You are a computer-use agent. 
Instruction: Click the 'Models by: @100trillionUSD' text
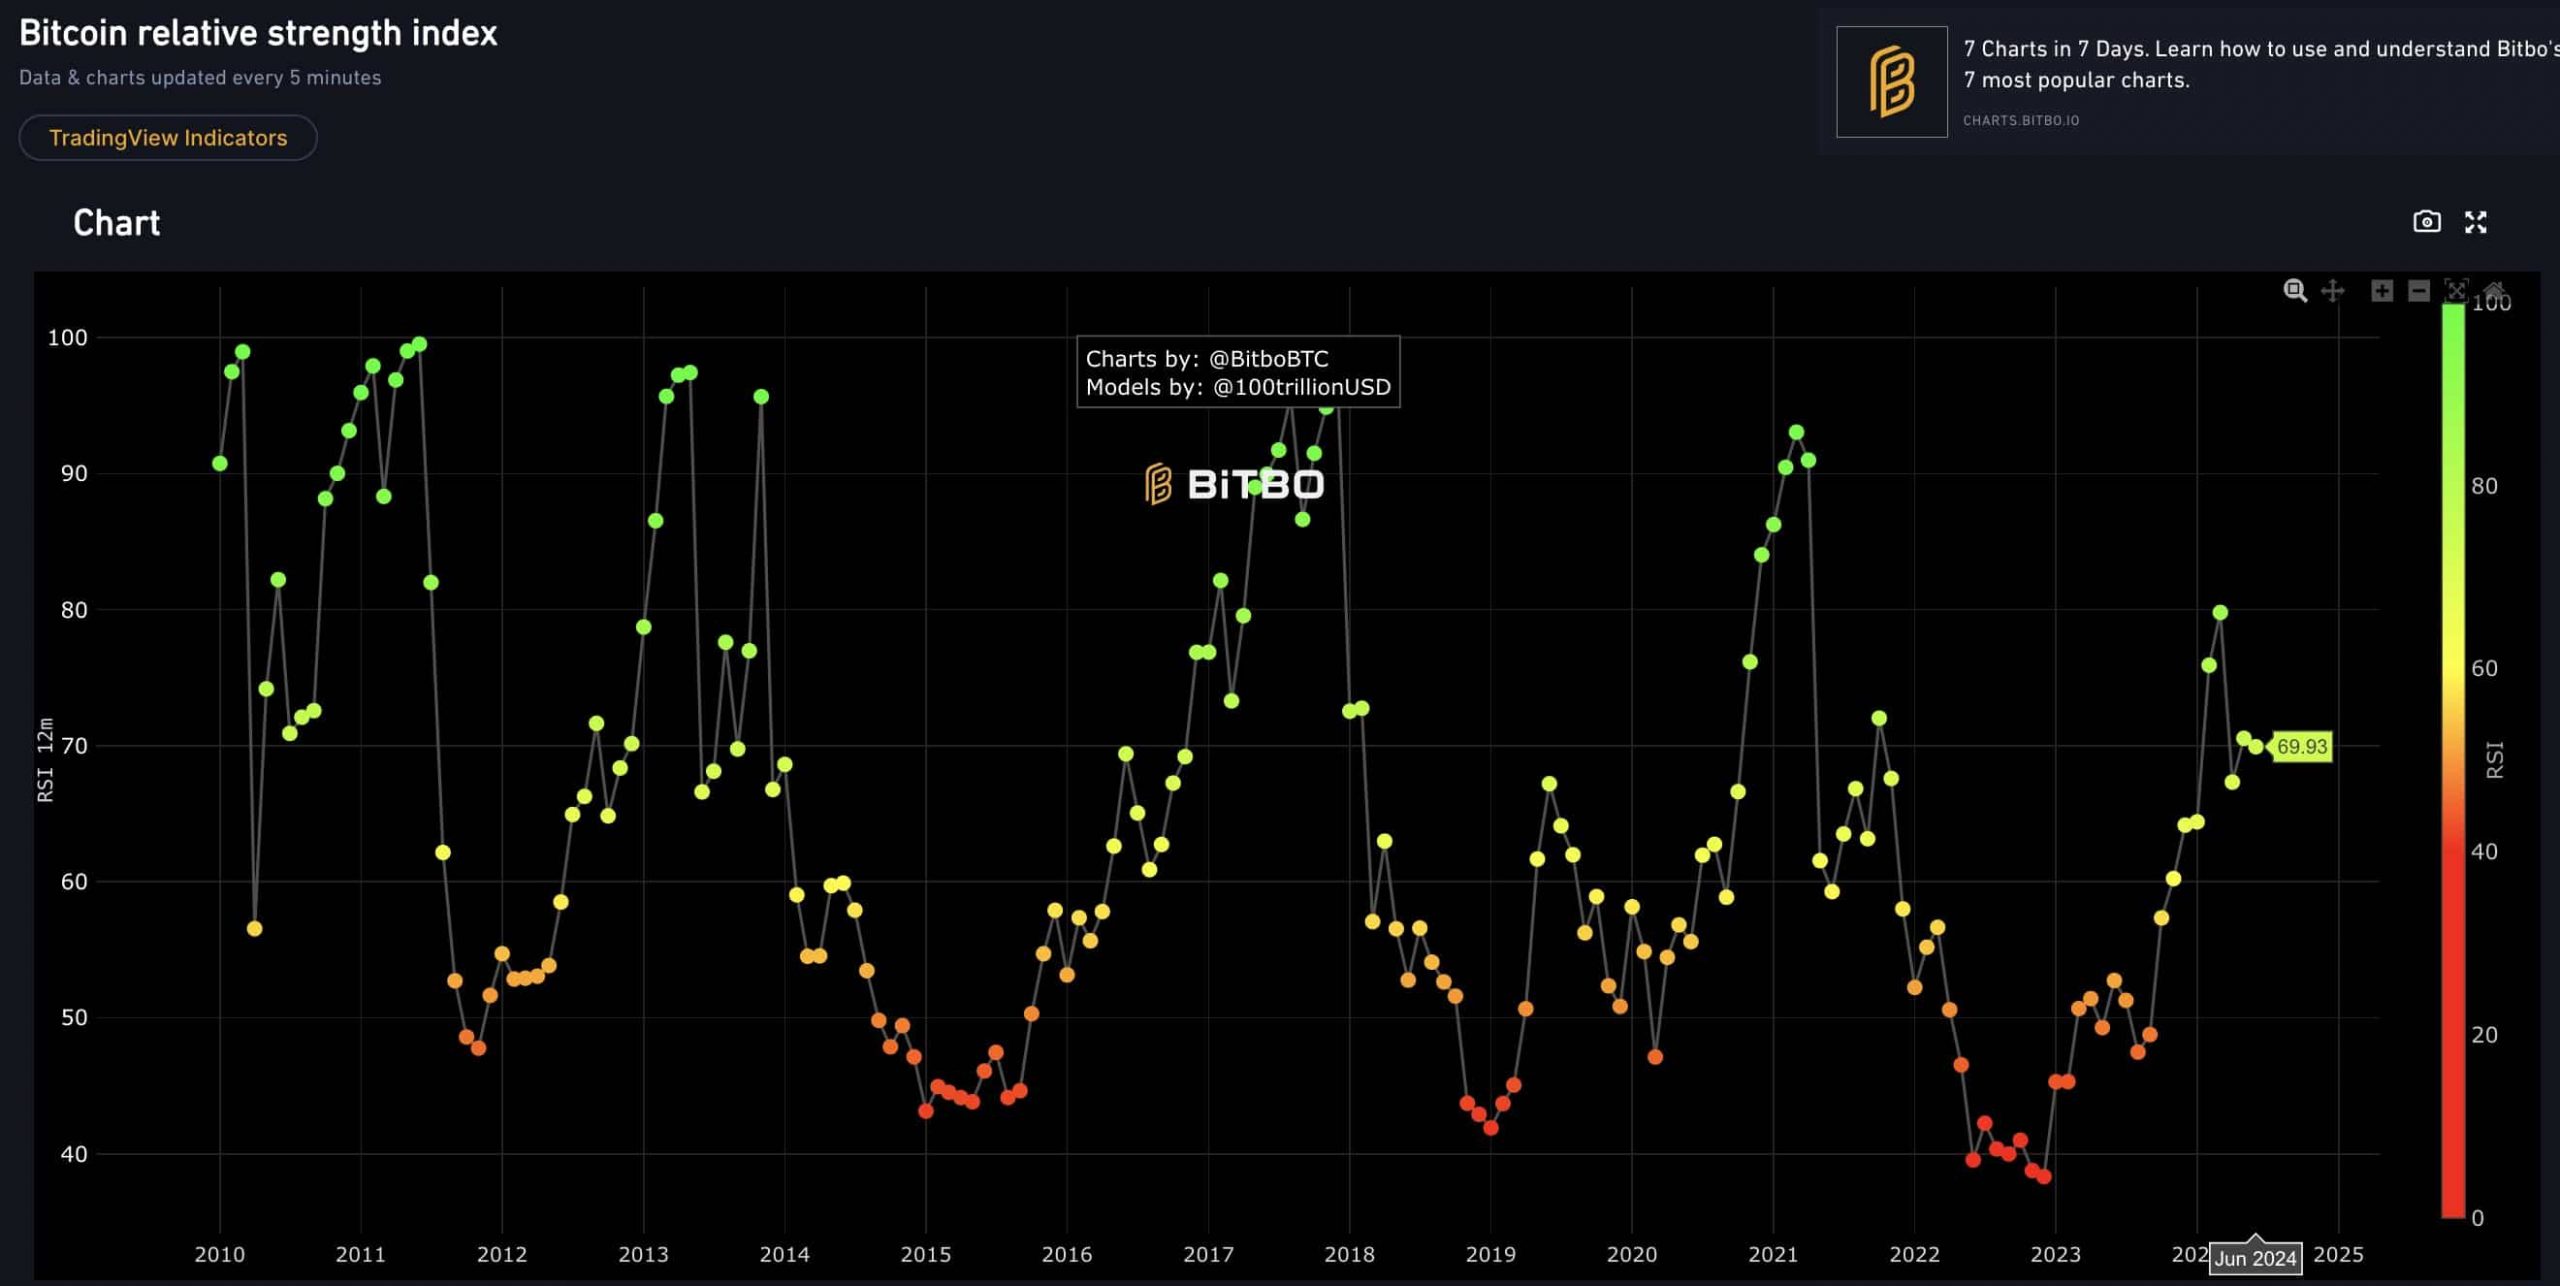click(x=1238, y=387)
